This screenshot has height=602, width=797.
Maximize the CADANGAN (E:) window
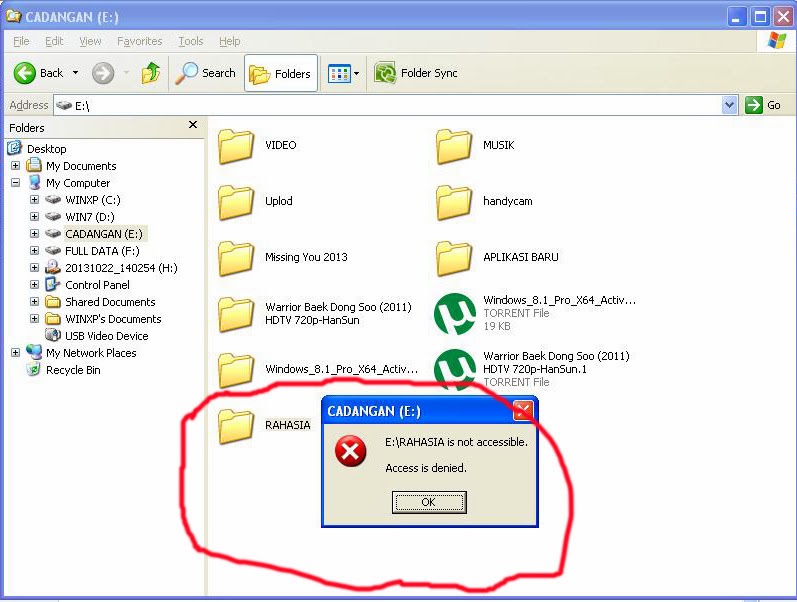coord(760,17)
